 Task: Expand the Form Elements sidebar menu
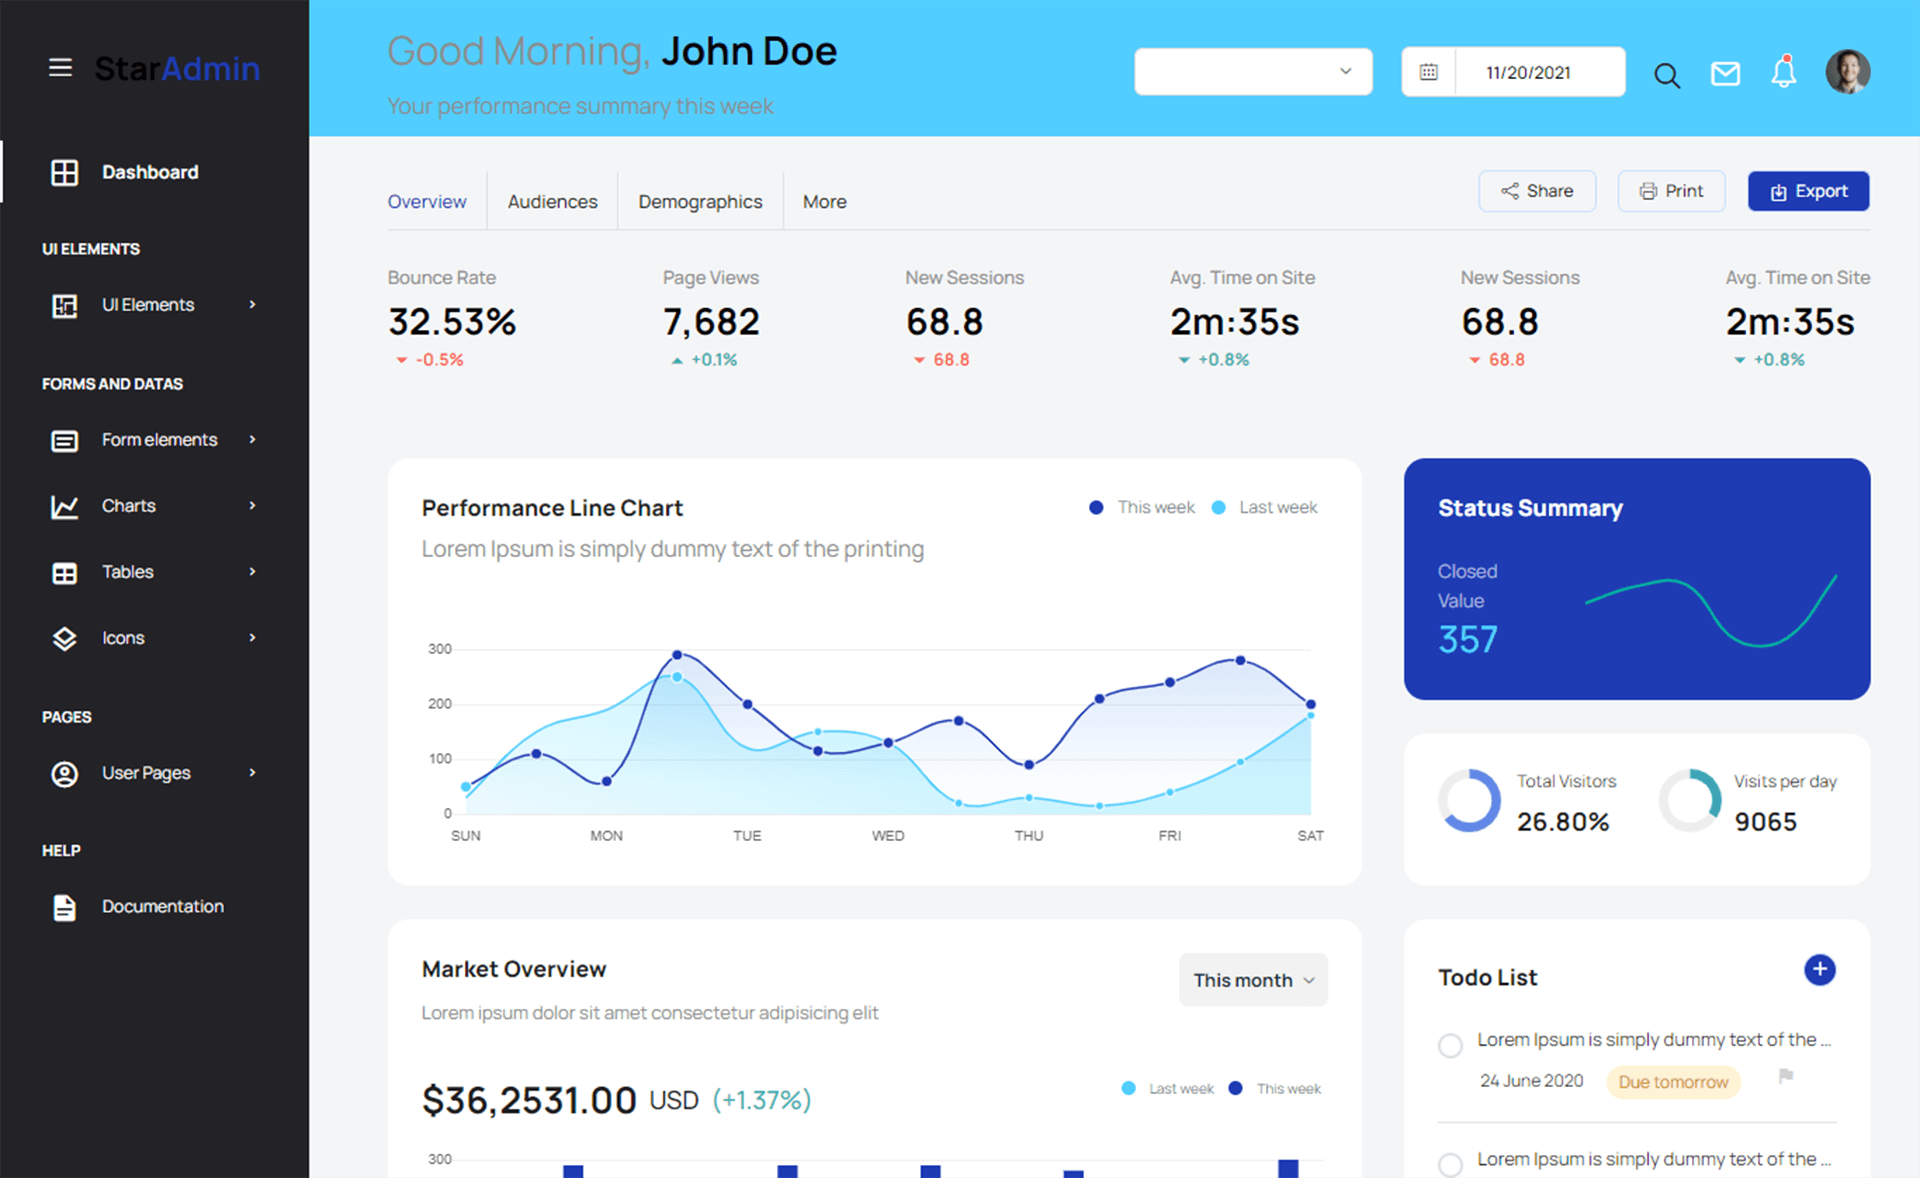click(x=155, y=439)
